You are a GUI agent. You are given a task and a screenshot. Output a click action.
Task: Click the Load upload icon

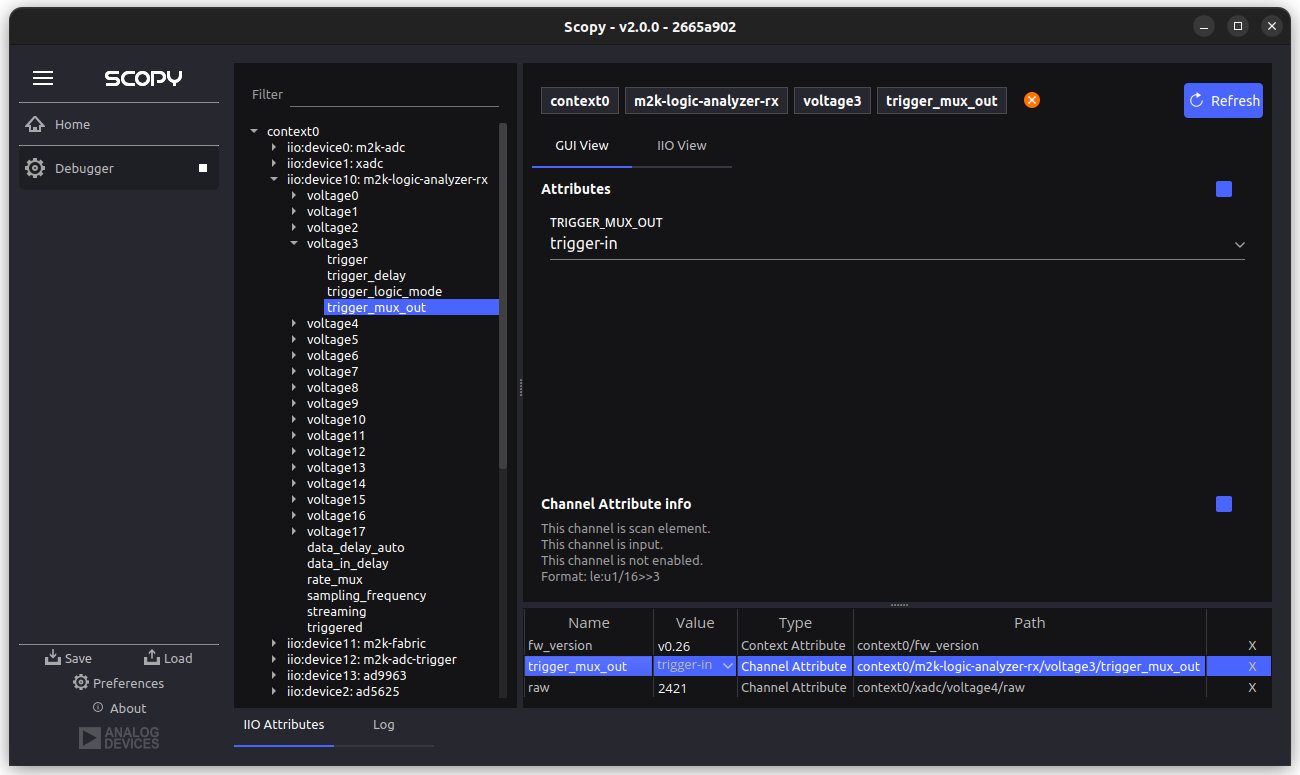coord(152,657)
